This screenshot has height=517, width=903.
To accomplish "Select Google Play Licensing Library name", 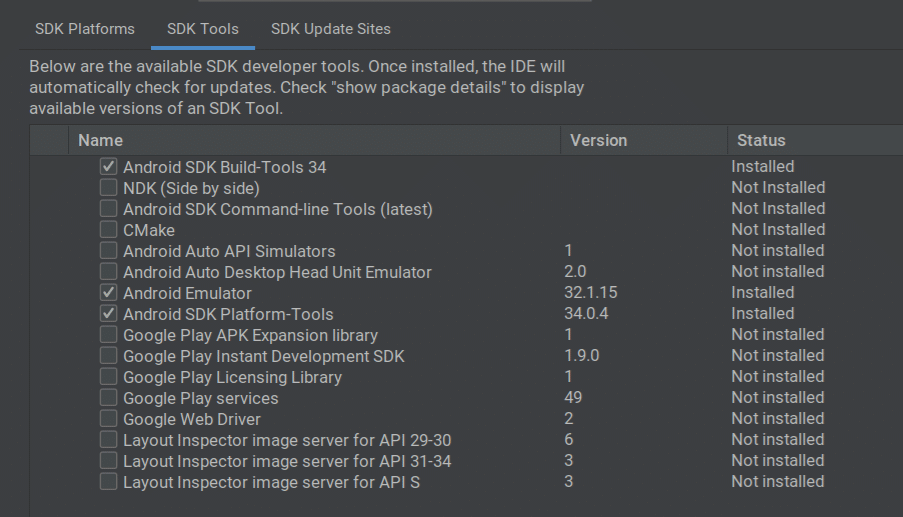I will pos(232,378).
